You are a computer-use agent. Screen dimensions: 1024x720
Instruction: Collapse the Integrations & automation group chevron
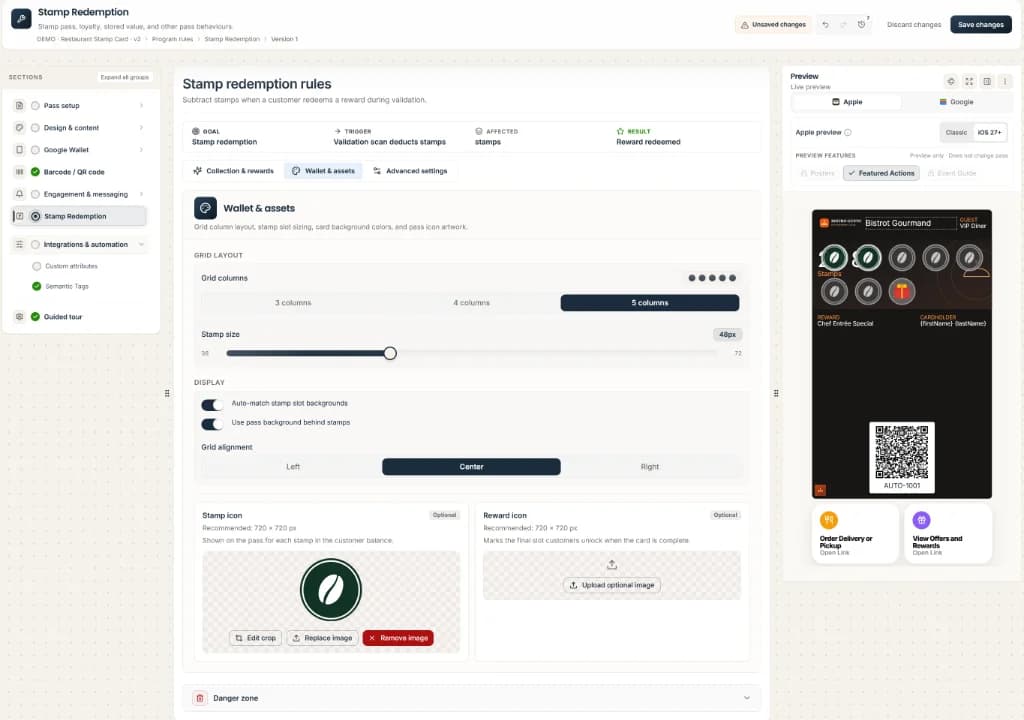(x=141, y=244)
